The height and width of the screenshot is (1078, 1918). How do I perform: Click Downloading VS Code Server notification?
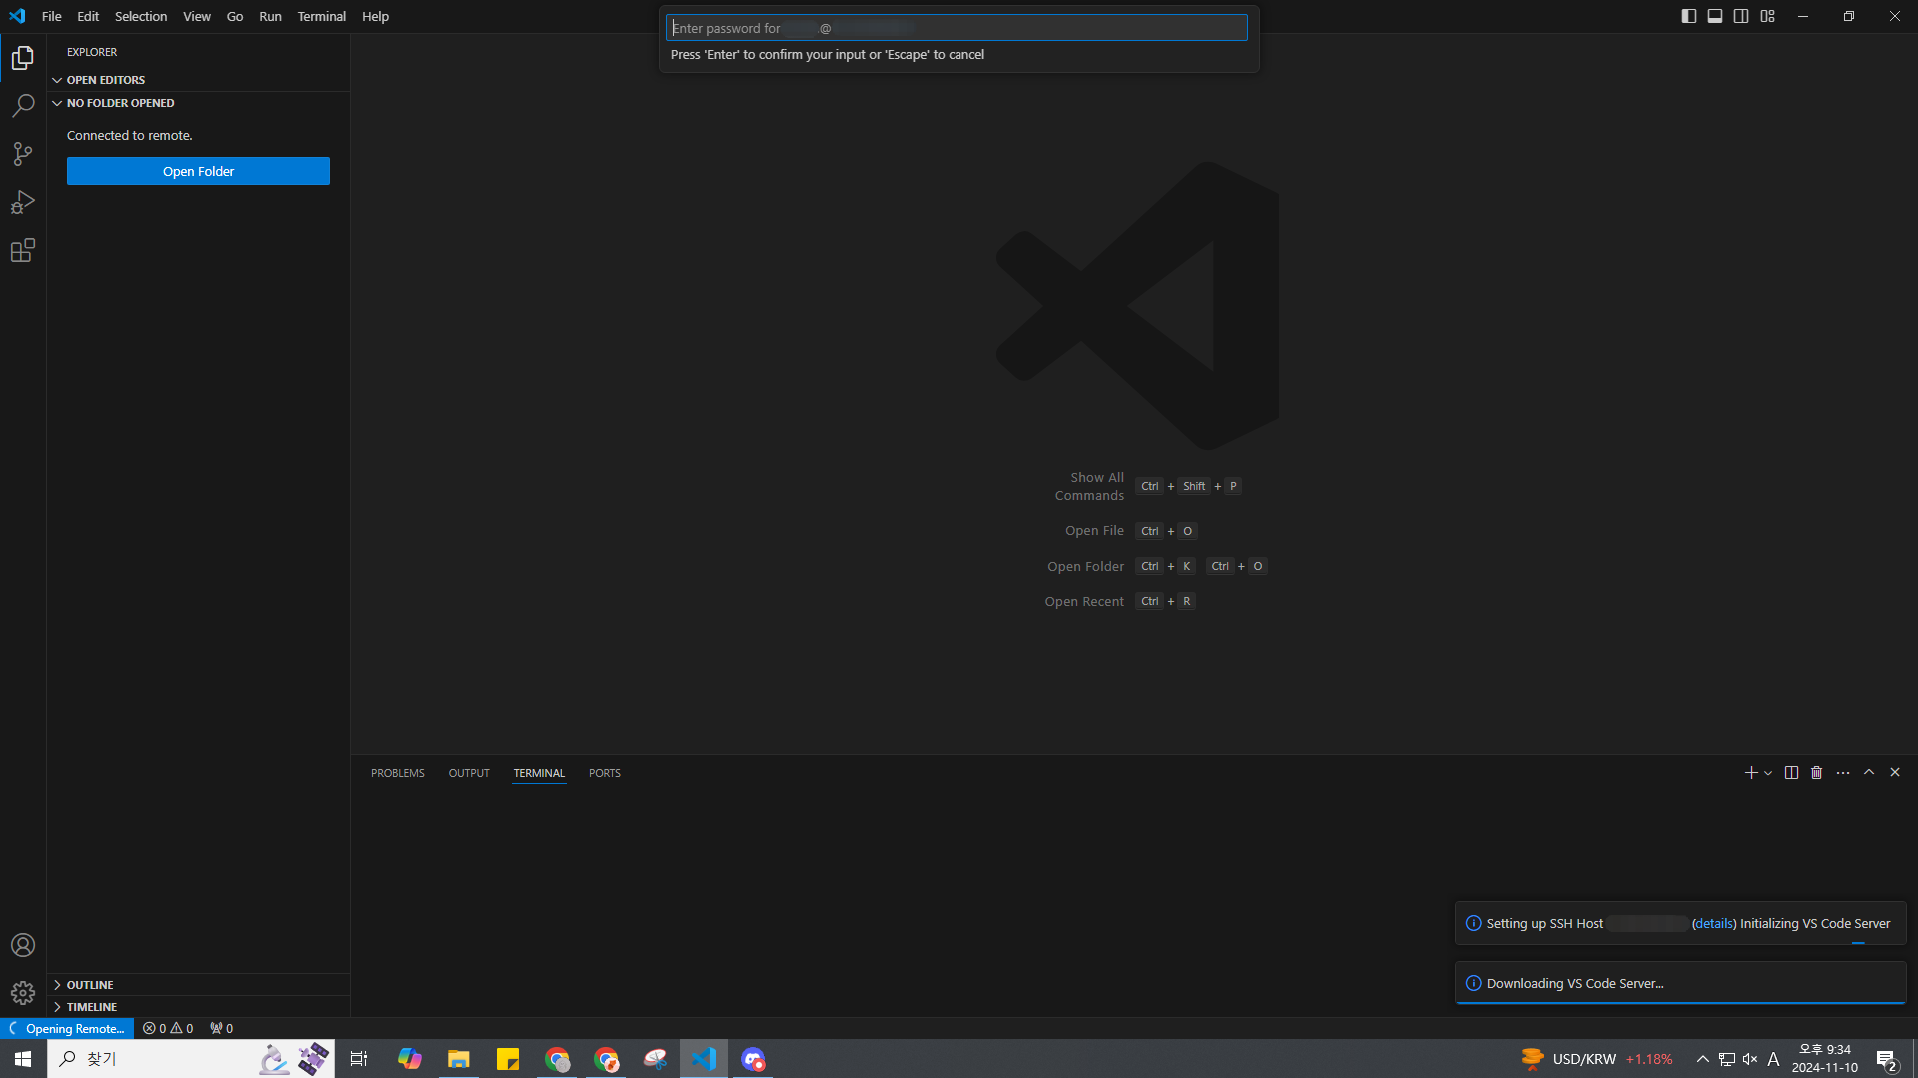tap(1680, 983)
